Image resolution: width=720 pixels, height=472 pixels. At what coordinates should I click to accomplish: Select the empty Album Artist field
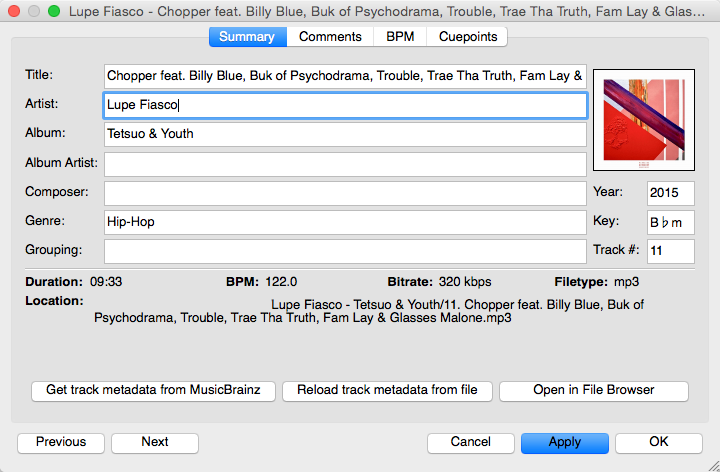[345, 163]
